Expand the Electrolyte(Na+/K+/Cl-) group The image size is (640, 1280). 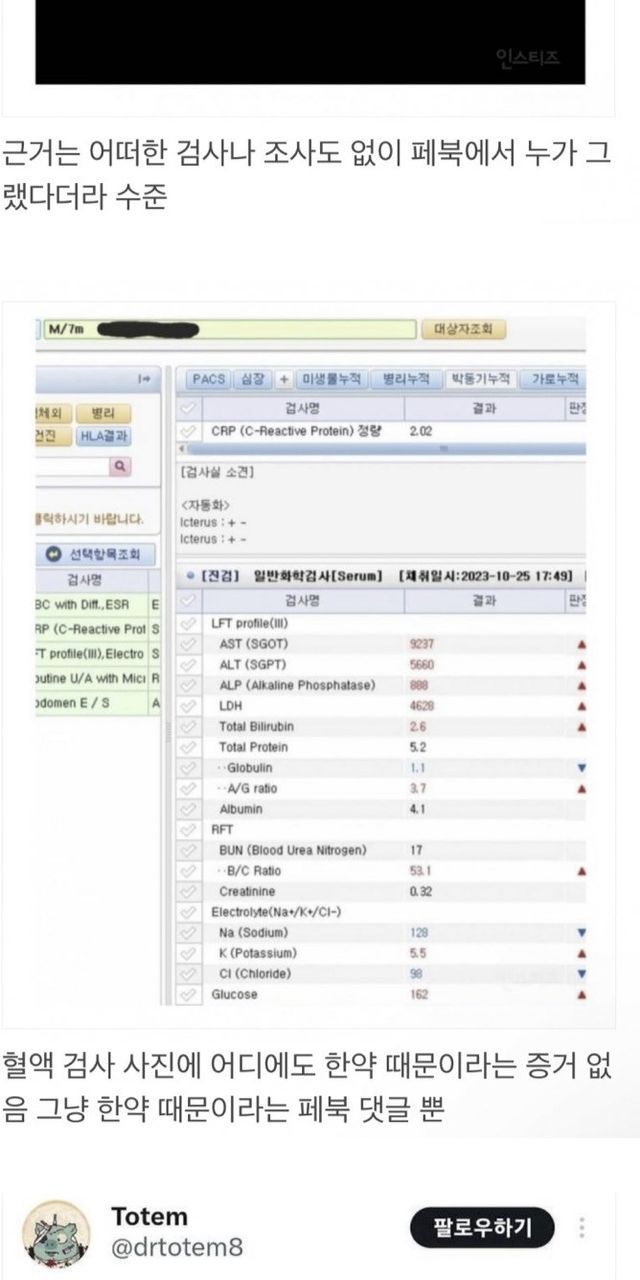coord(187,912)
